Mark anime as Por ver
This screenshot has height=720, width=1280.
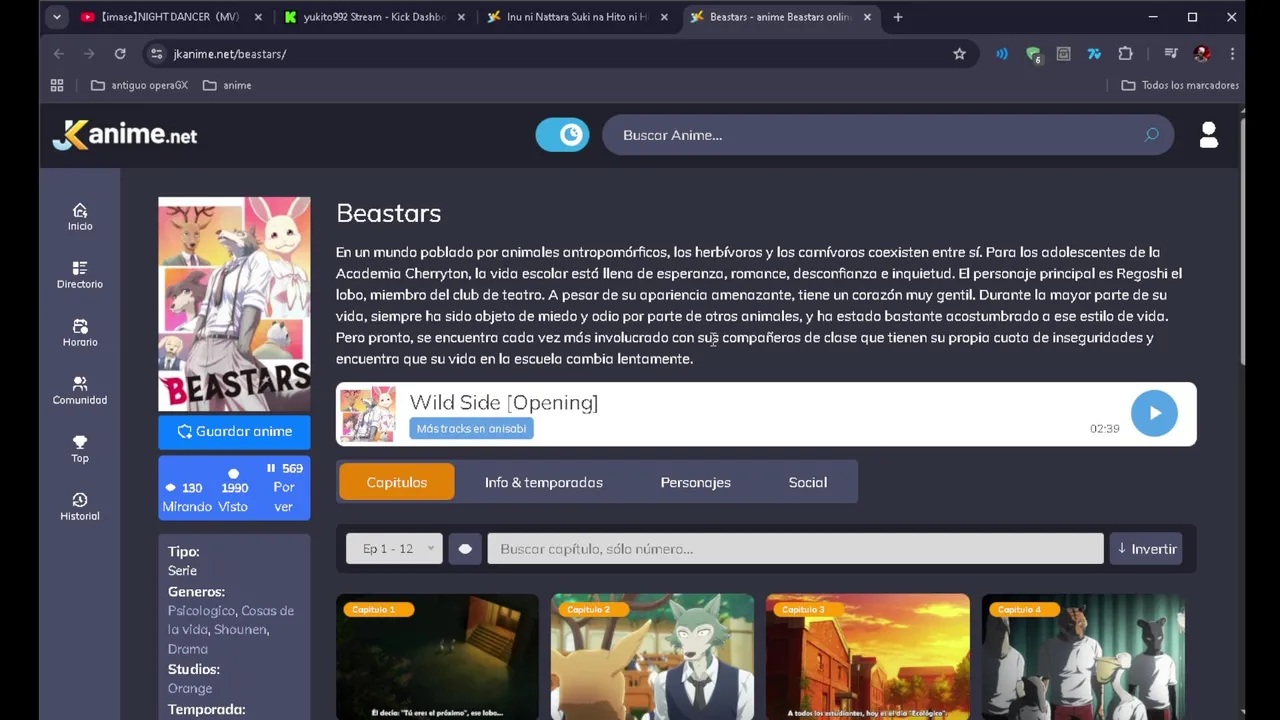(x=284, y=487)
